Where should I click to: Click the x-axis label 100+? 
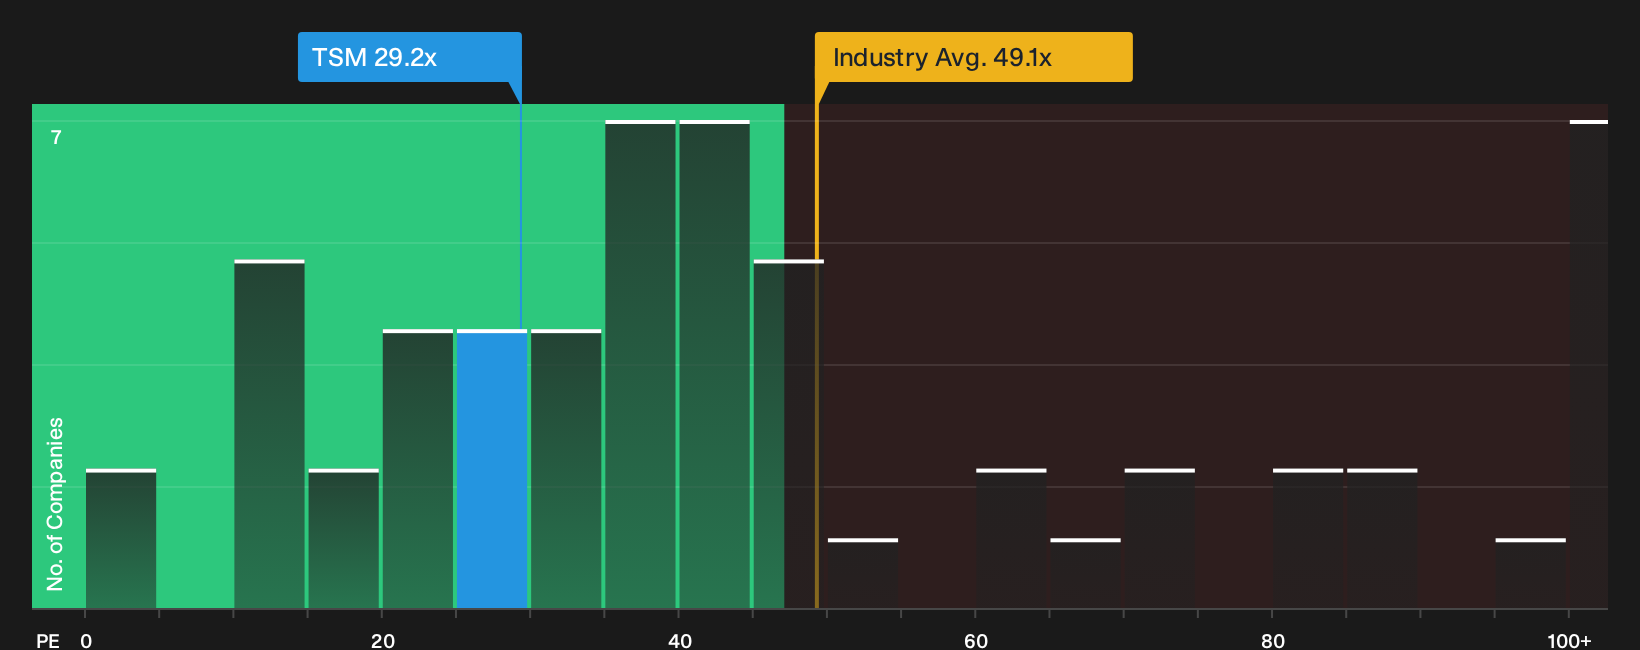coord(1569,640)
